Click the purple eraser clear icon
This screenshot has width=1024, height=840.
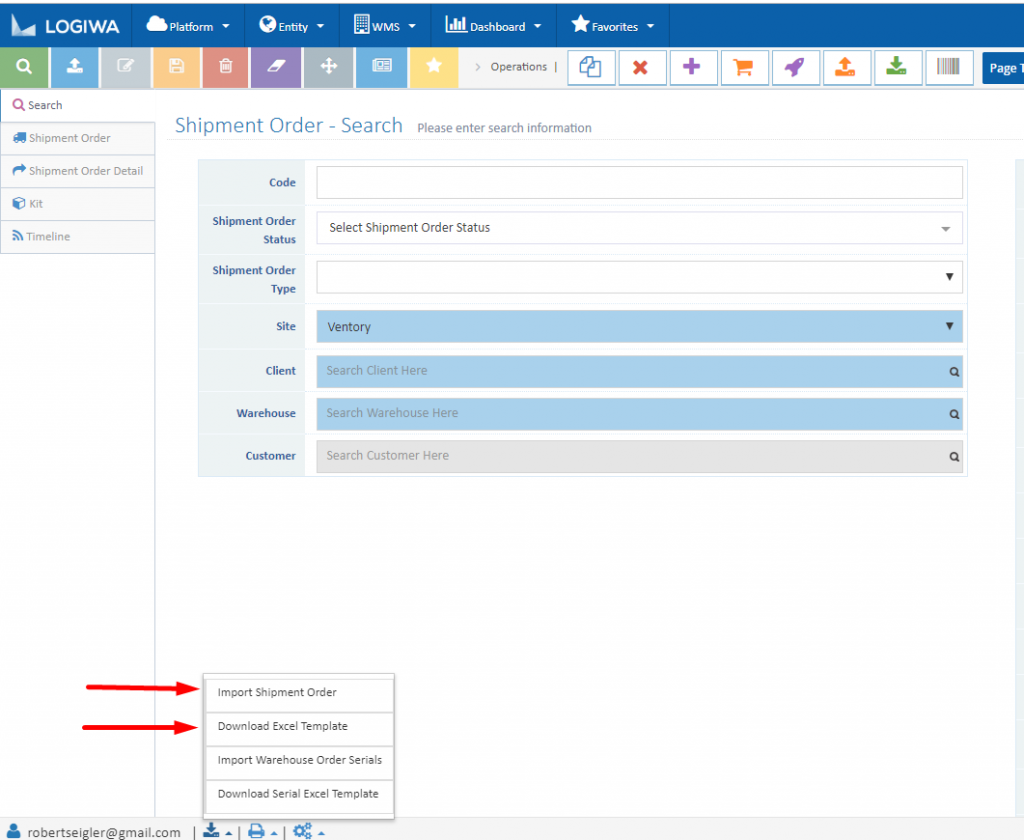277,67
